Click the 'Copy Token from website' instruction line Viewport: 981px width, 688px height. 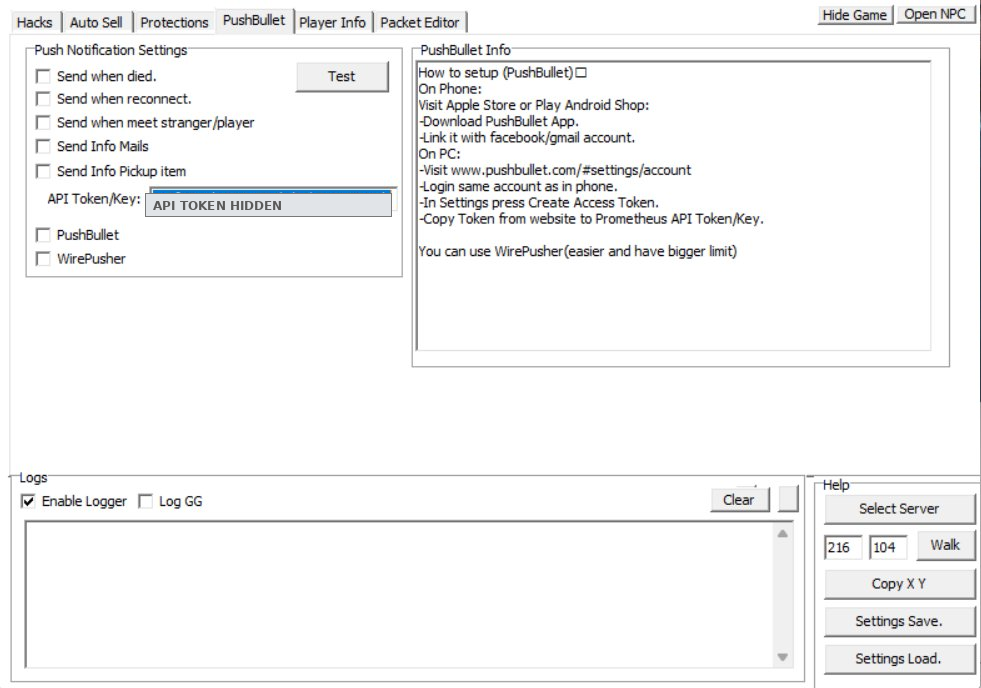pyautogui.click(x=591, y=219)
